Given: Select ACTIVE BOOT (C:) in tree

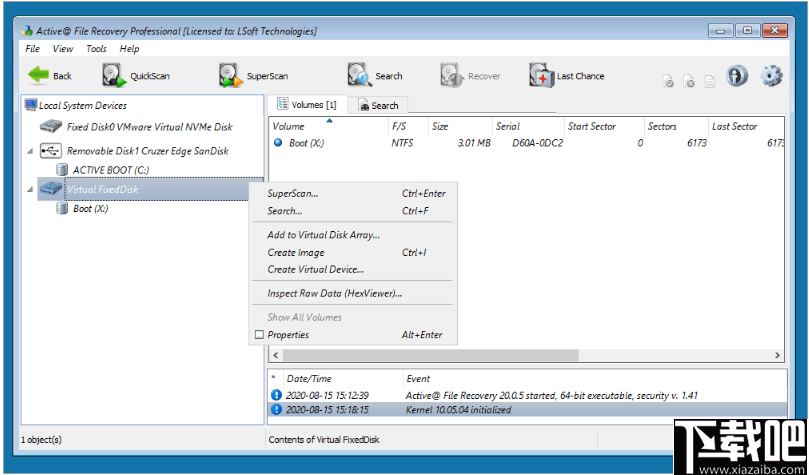Looking at the screenshot, I should coord(111,170).
